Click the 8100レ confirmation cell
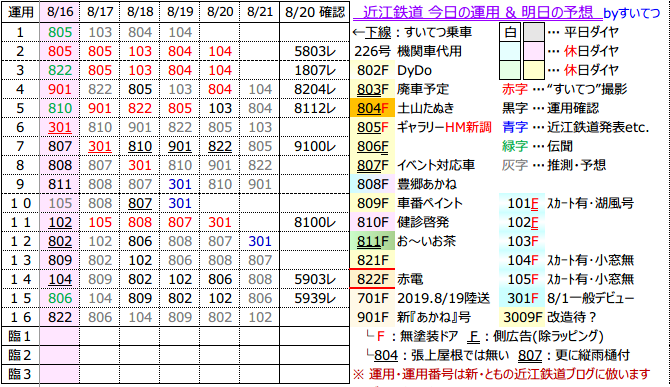 [315, 222]
